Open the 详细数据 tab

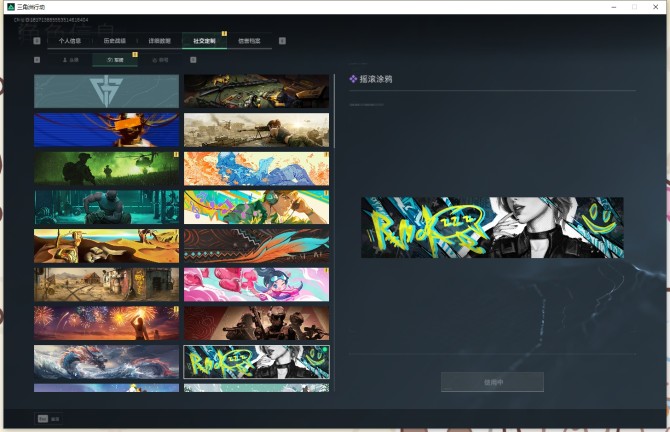coord(159,41)
